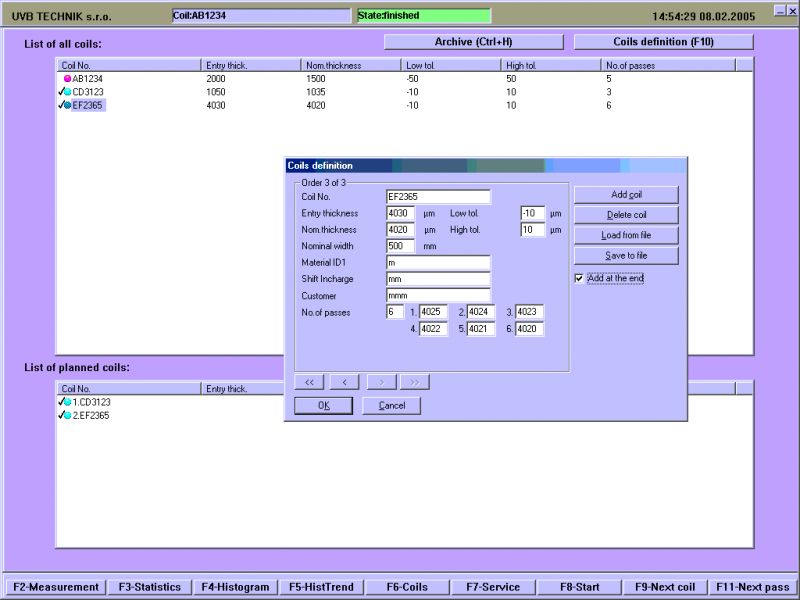
Task: Click the Coil No. input field
Action: (x=438, y=197)
